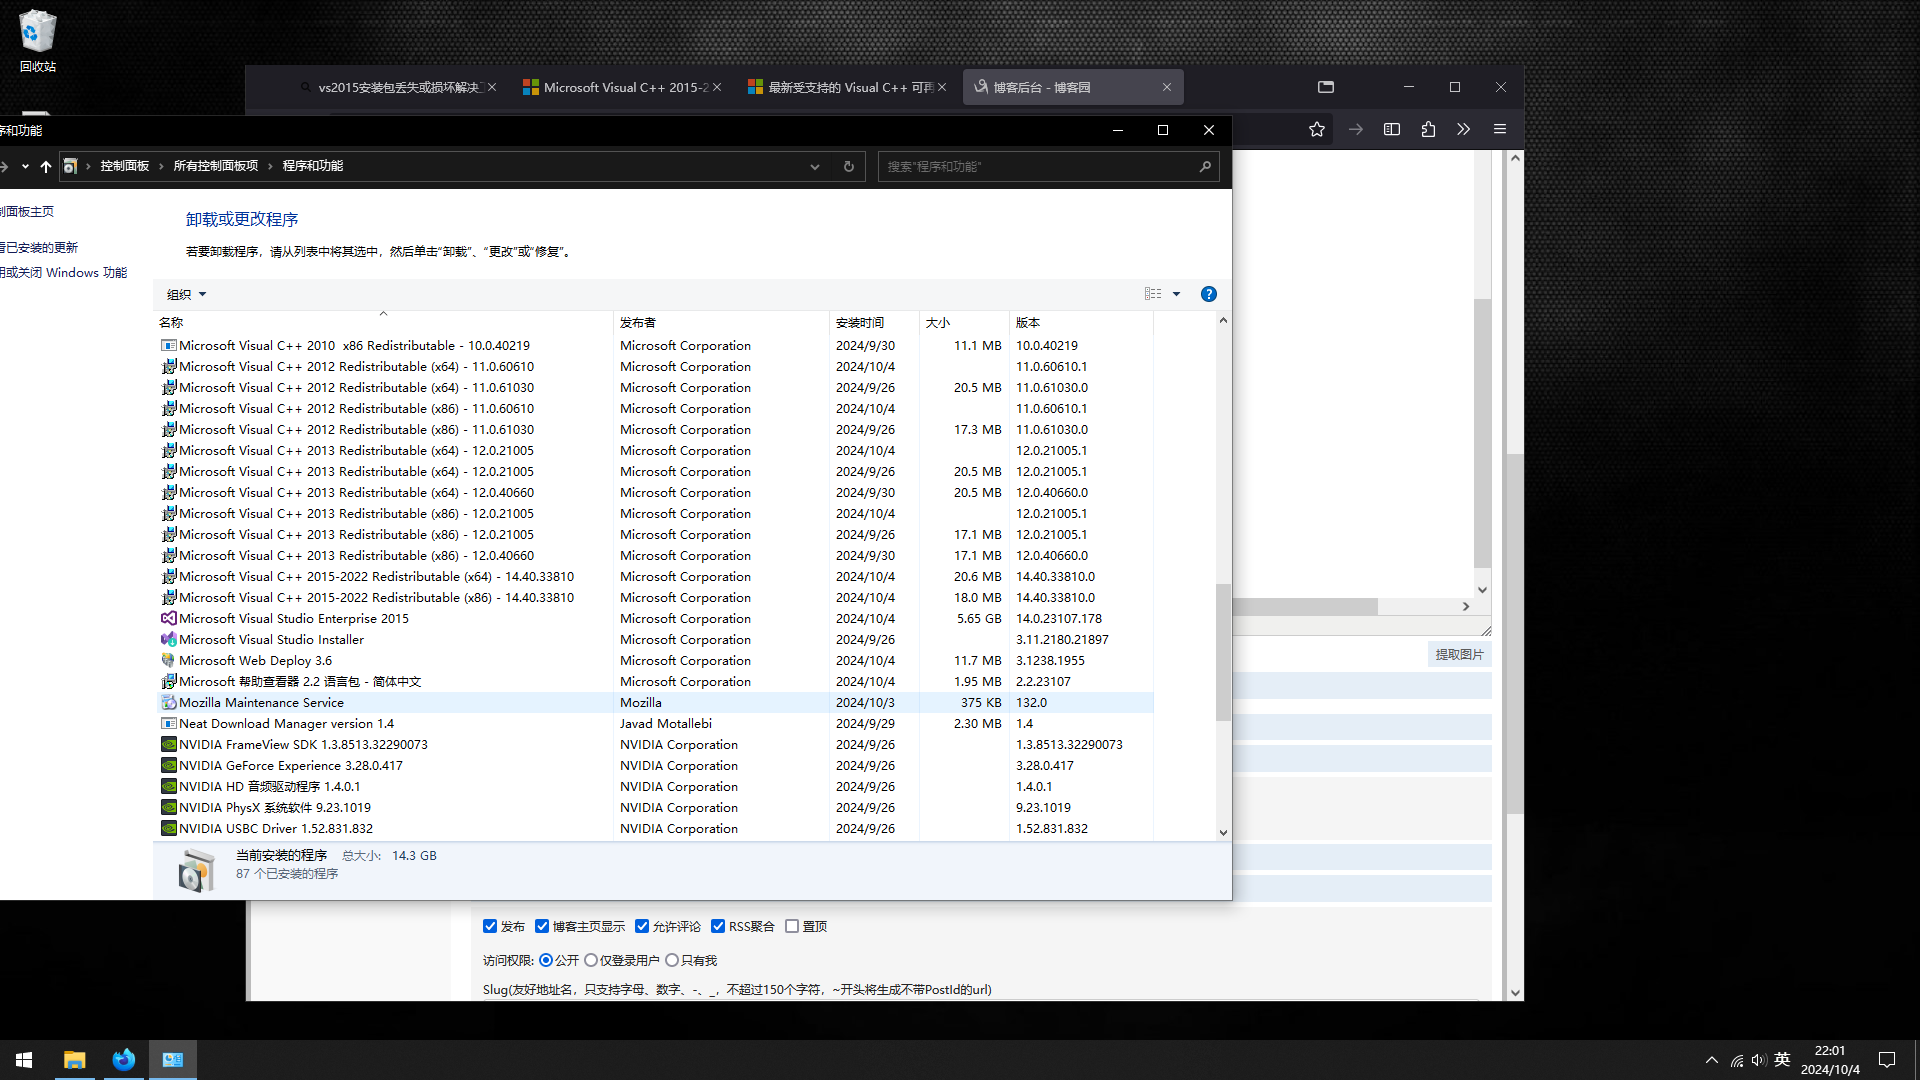Switch to the vs2015安装包丢失或损坏 tab
1920x1080 pixels.
pyautogui.click(x=398, y=87)
